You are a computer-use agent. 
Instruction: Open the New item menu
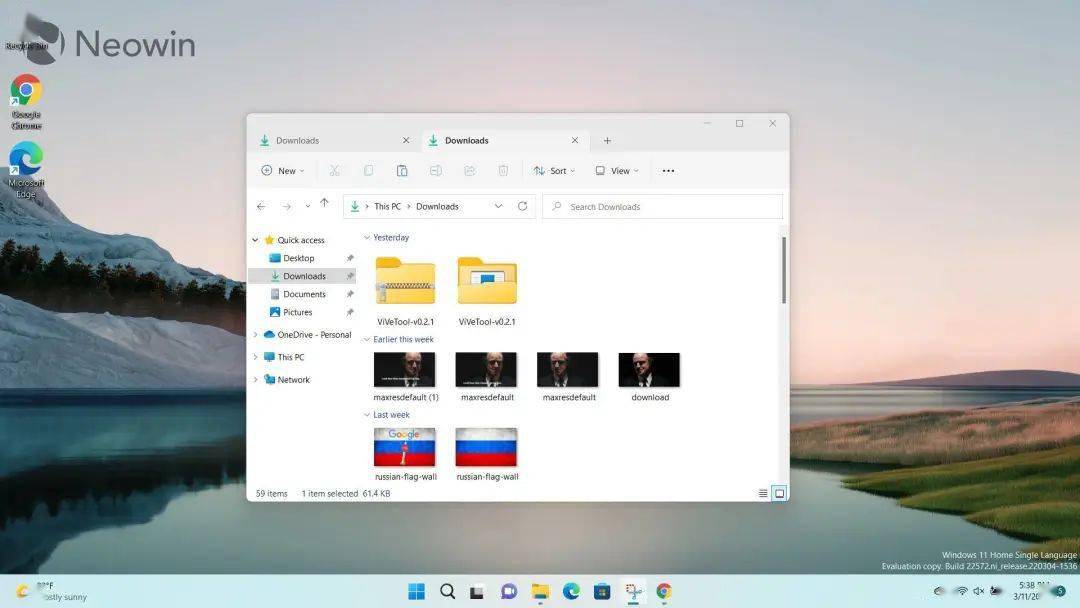[x=283, y=170]
